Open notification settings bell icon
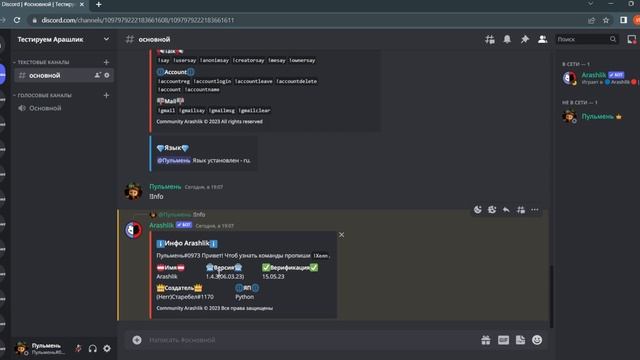Screen dimensions: 640x360 [507, 39]
